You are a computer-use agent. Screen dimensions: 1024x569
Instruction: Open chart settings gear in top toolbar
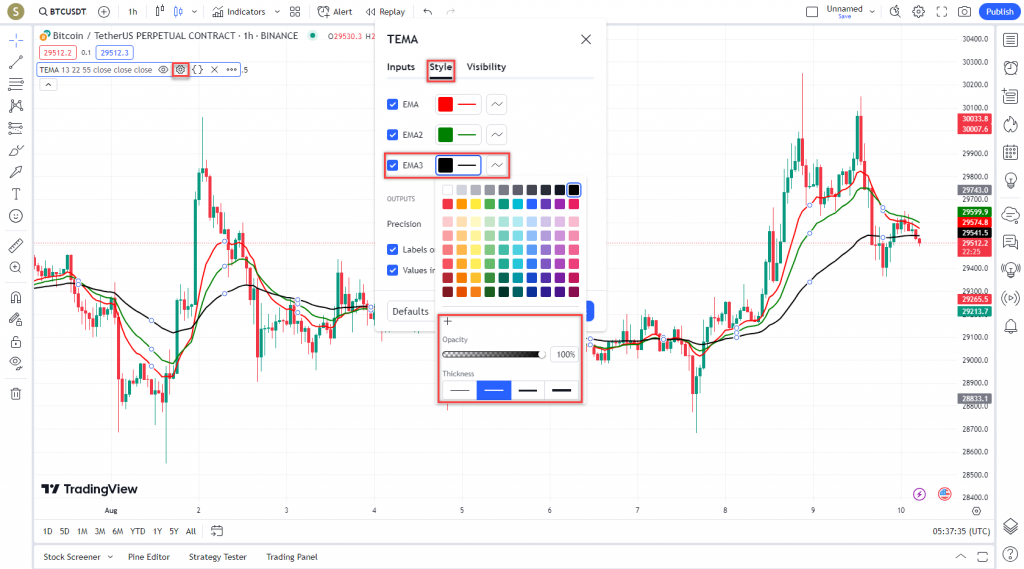click(x=918, y=12)
